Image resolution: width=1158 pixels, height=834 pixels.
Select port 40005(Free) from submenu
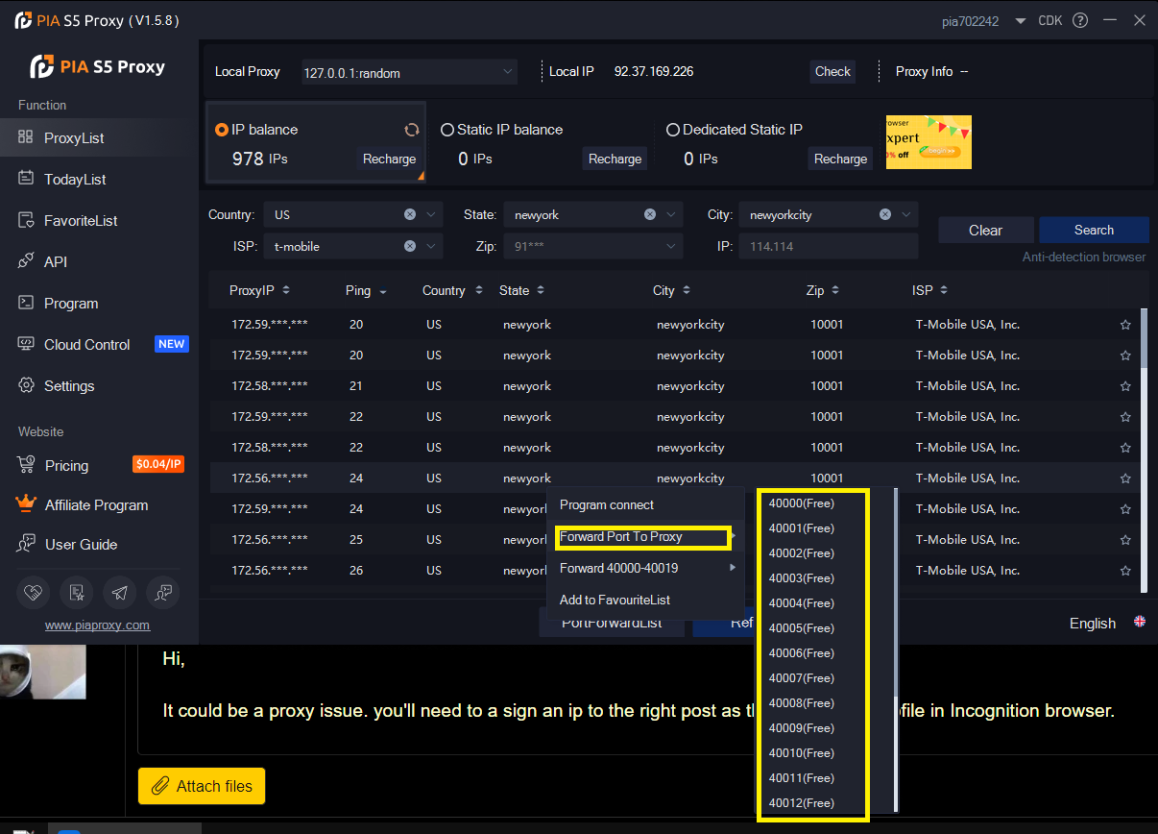[801, 628]
